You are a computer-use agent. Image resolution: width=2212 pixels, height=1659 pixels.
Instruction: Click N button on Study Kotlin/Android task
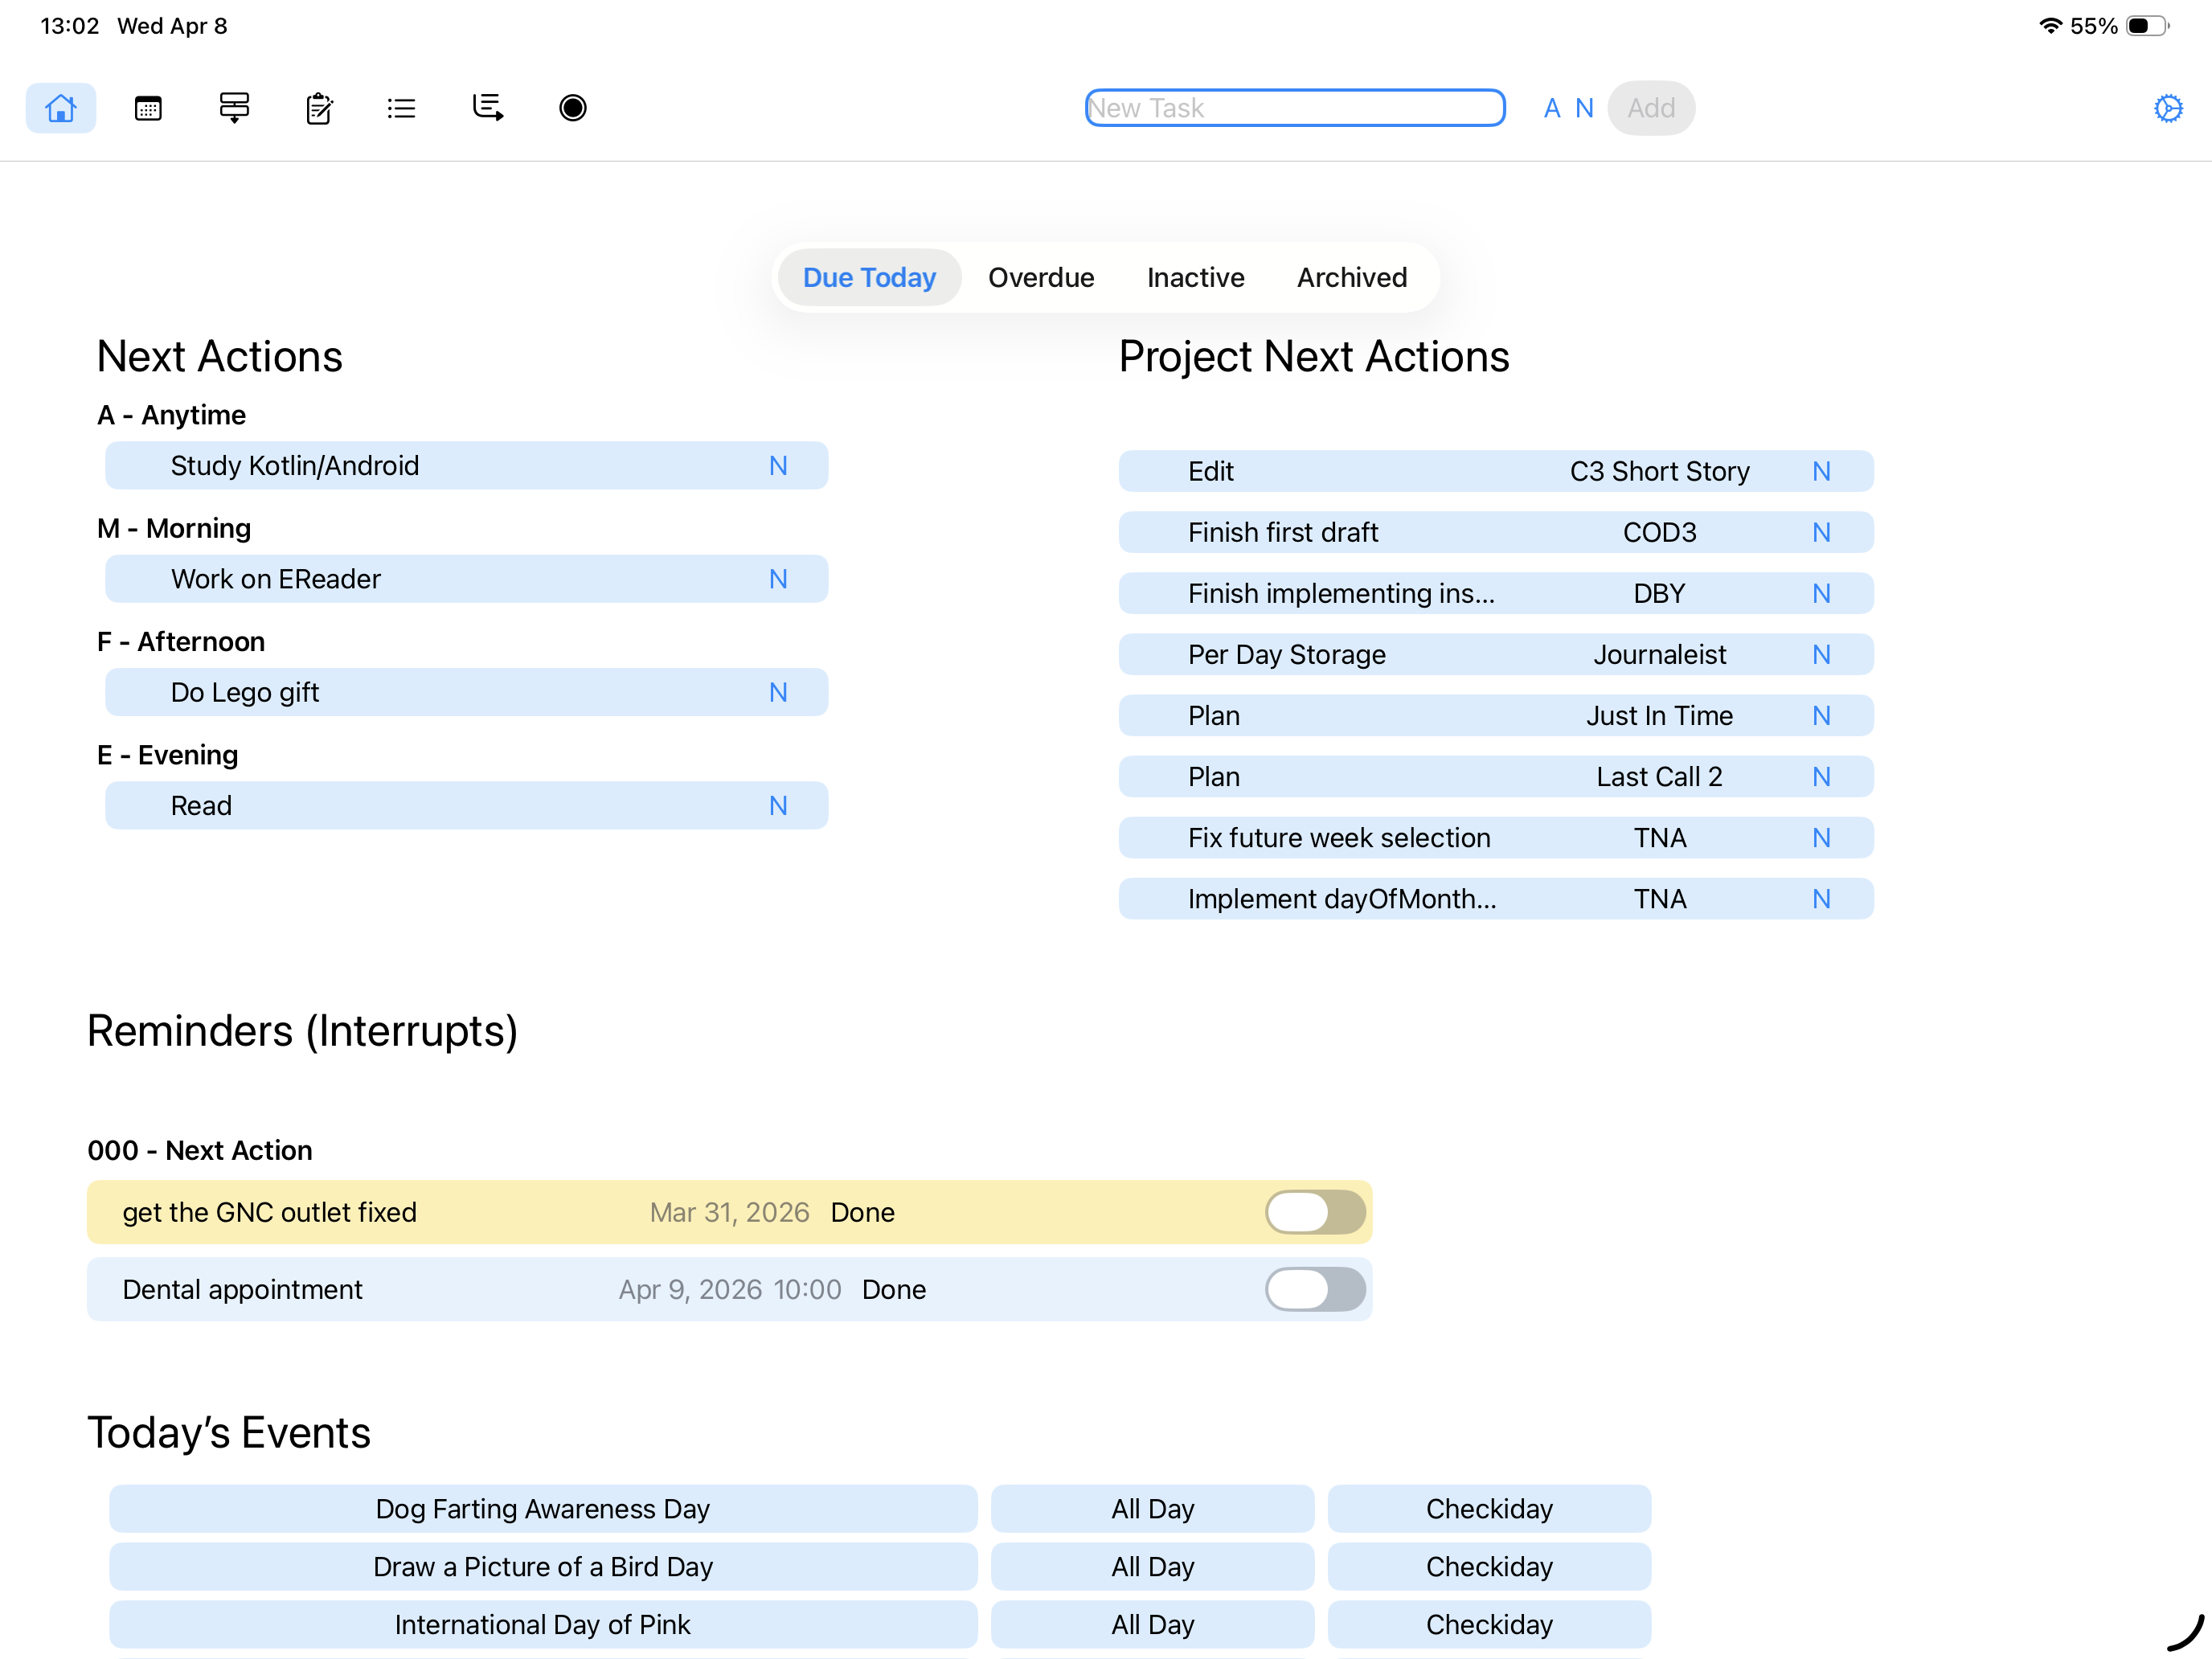778,466
